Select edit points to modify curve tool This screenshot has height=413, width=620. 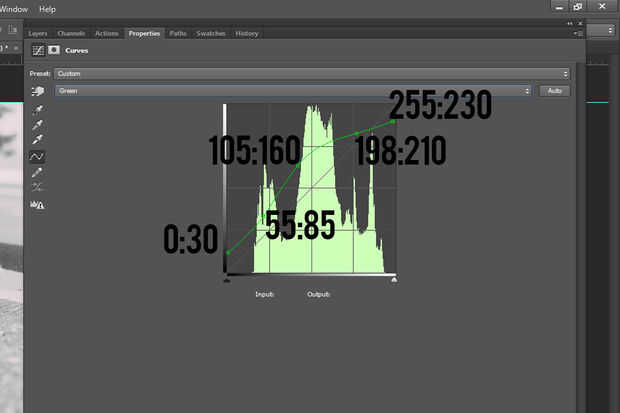click(x=37, y=157)
